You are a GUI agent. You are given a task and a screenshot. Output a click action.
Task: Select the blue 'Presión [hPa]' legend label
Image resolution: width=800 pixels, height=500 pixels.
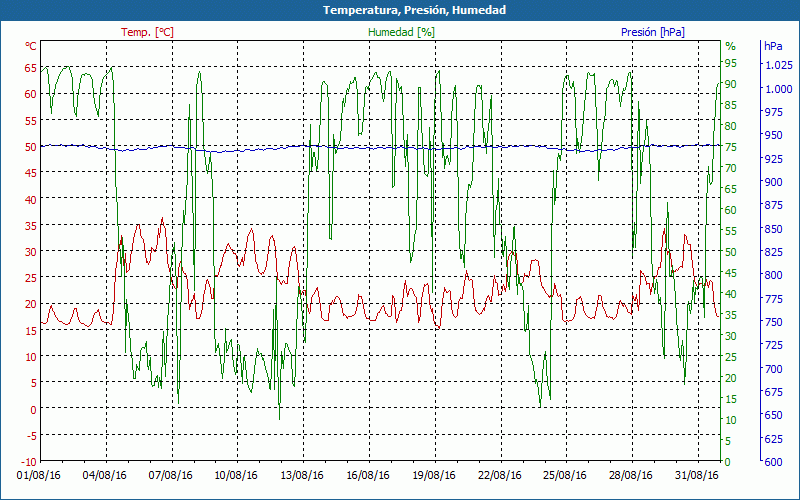point(653,32)
